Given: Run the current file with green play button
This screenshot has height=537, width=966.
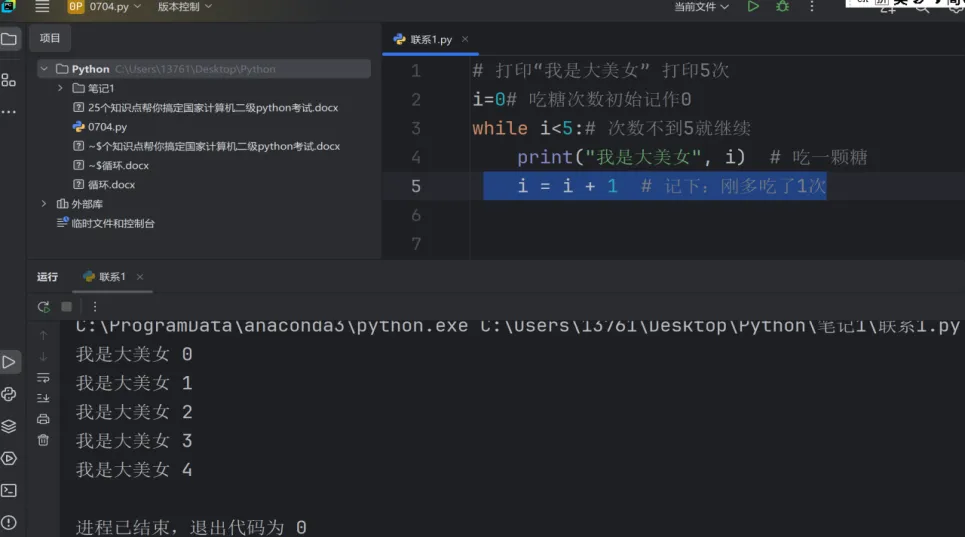Looking at the screenshot, I should click(753, 7).
